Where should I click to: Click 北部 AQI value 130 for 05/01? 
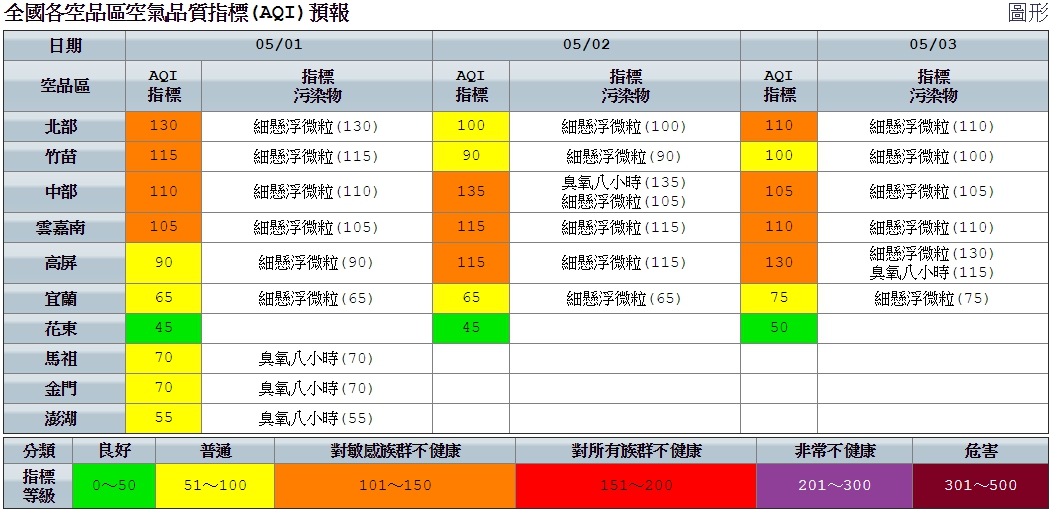click(x=164, y=126)
